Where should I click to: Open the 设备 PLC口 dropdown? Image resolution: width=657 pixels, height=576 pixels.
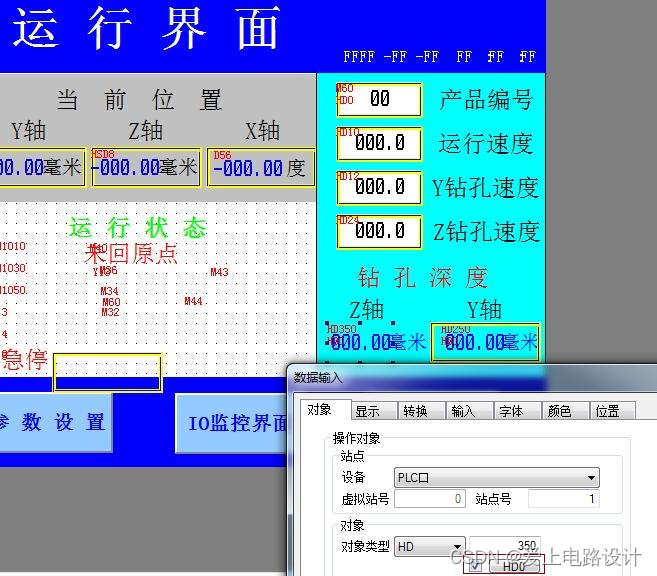pyautogui.click(x=496, y=478)
